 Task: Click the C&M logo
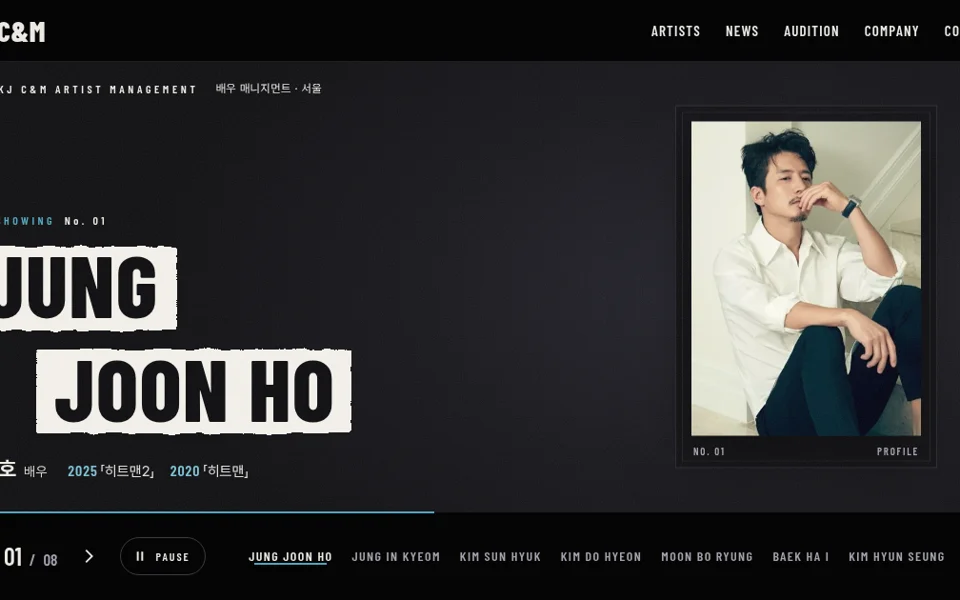coord(22,32)
